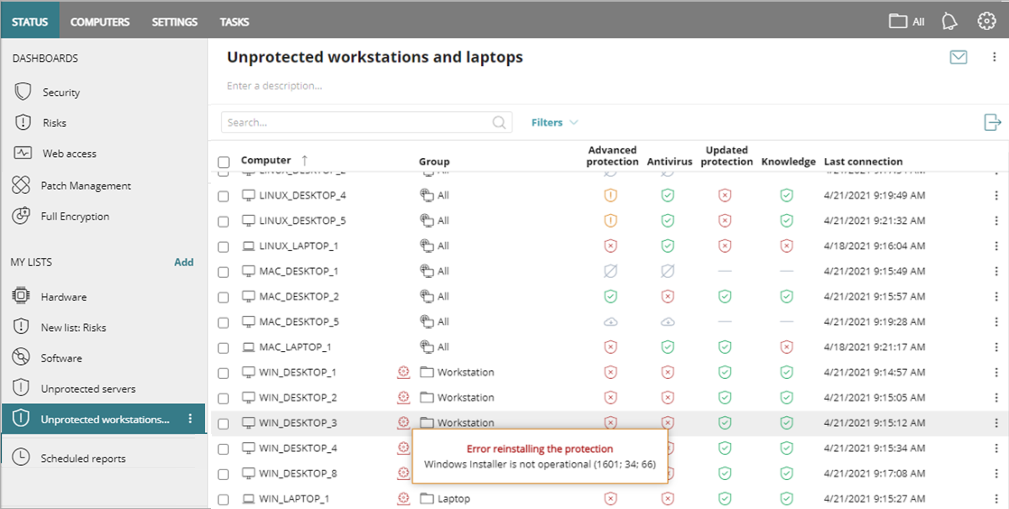The image size is (1009, 509).
Task: Expand the Filters dropdown
Action: (555, 122)
